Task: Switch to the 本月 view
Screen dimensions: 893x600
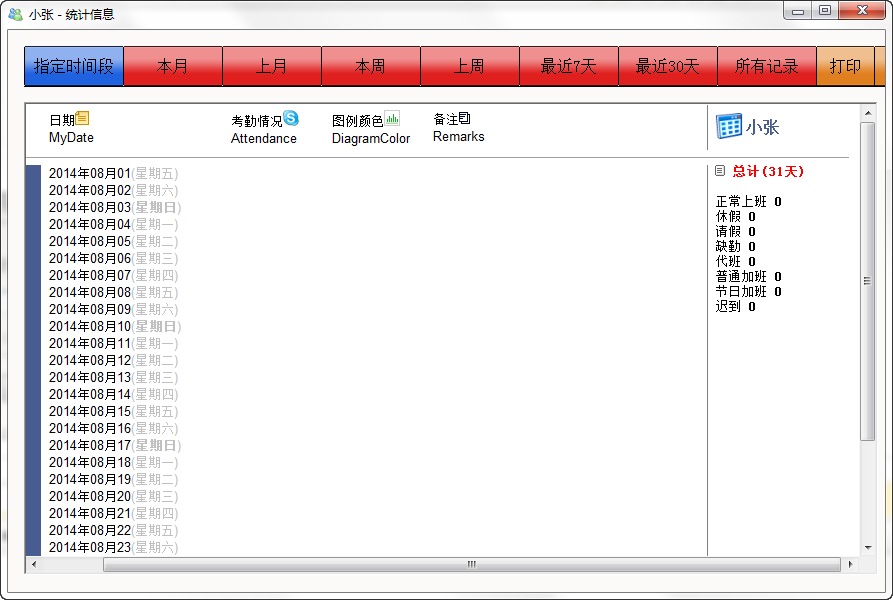Action: click(172, 66)
